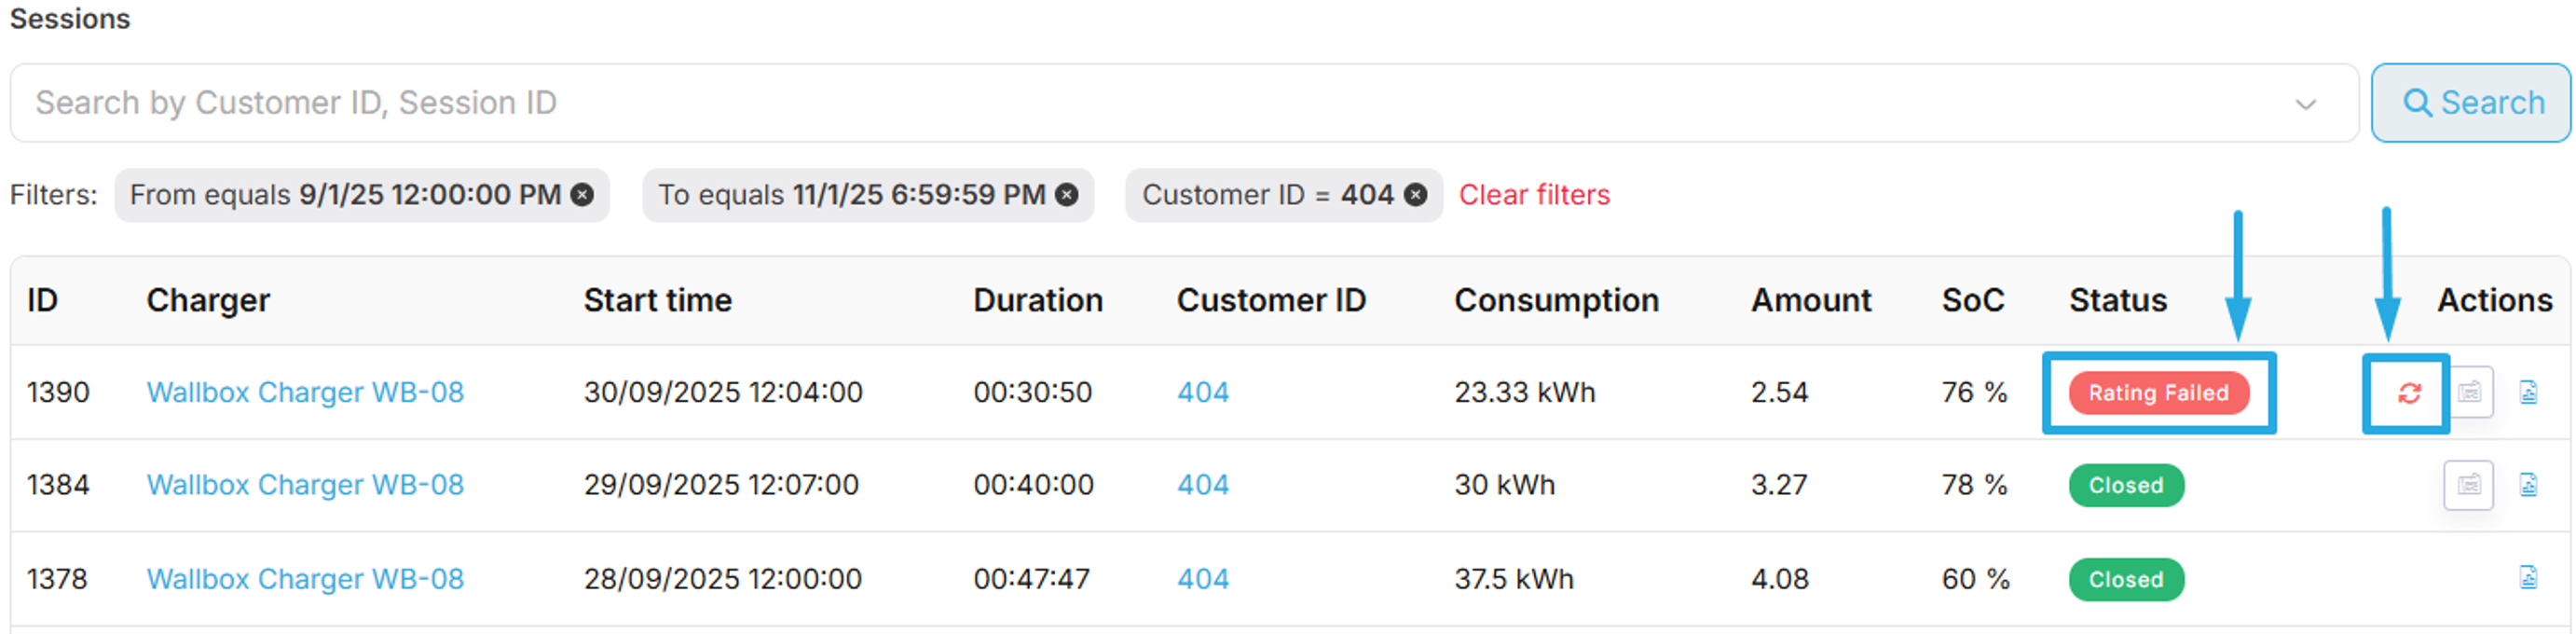
Task: Remove the From date filter chip
Action: pyautogui.click(x=582, y=195)
